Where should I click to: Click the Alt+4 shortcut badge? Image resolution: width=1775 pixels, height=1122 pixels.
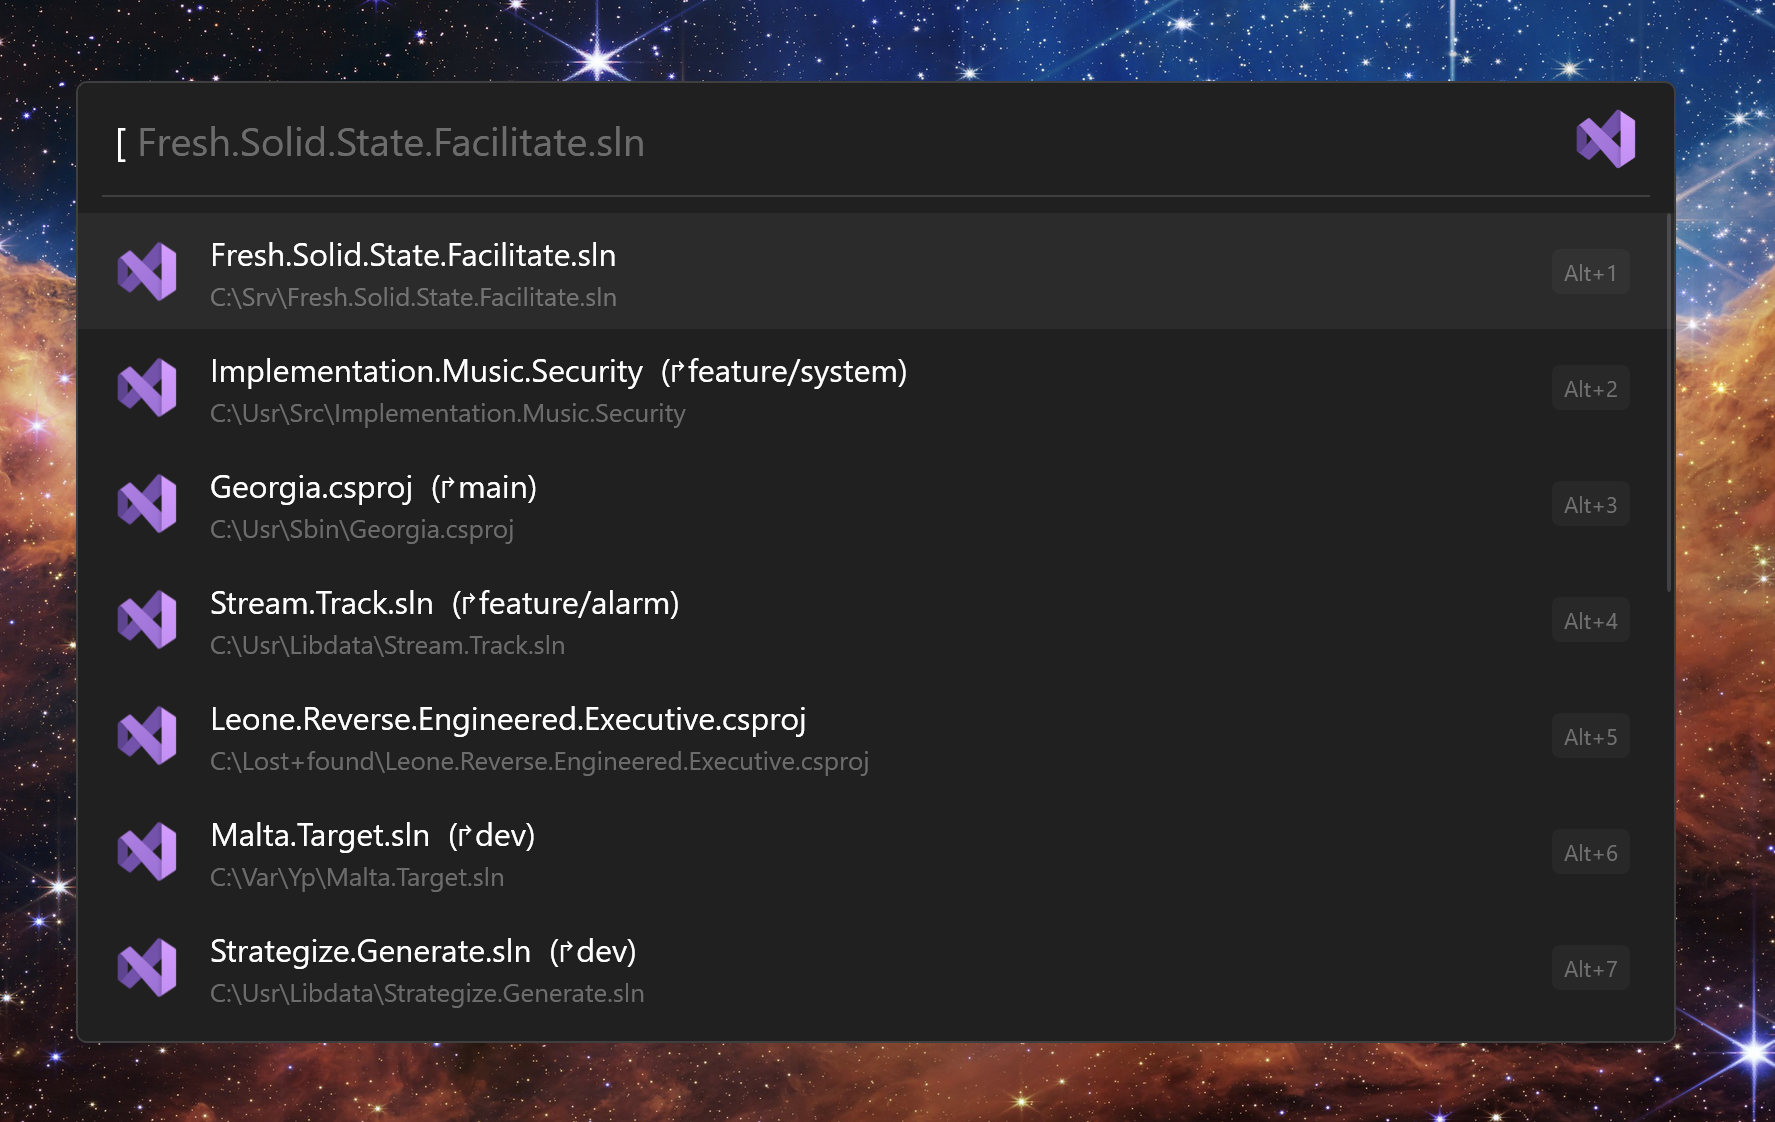click(1590, 621)
